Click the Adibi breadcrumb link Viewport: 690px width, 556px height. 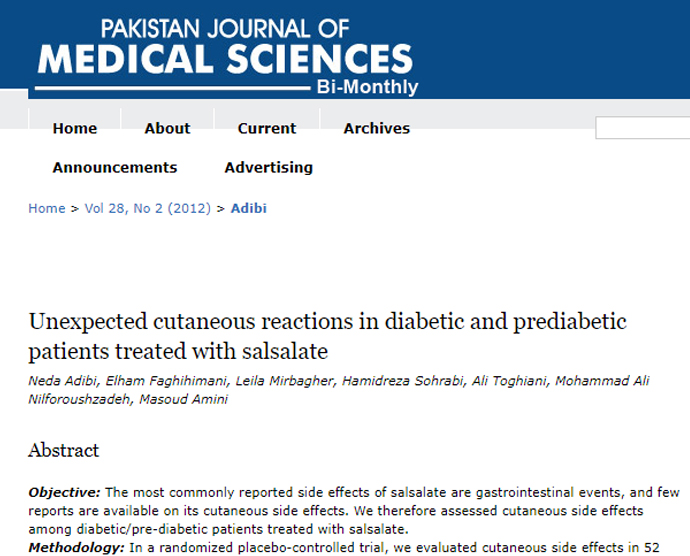coord(249,209)
